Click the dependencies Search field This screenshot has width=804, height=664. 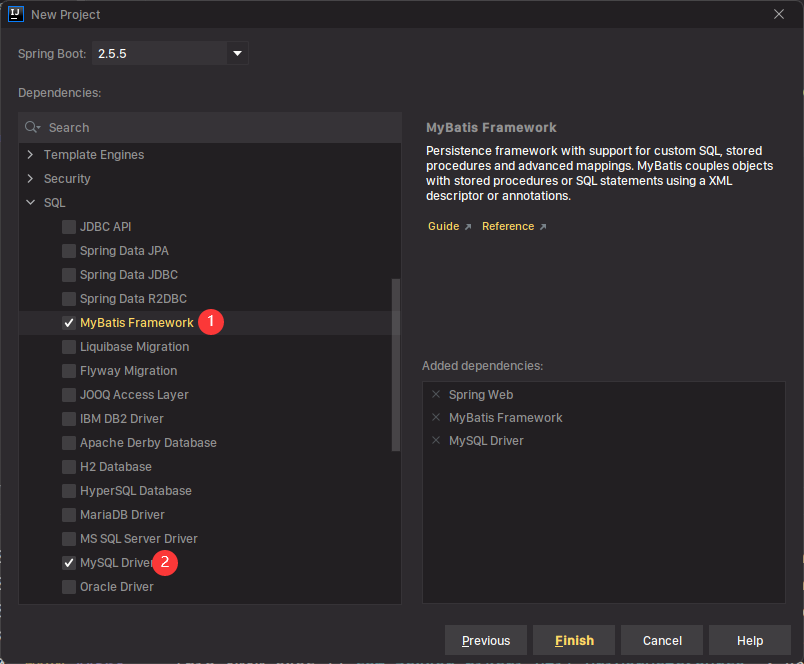210,127
